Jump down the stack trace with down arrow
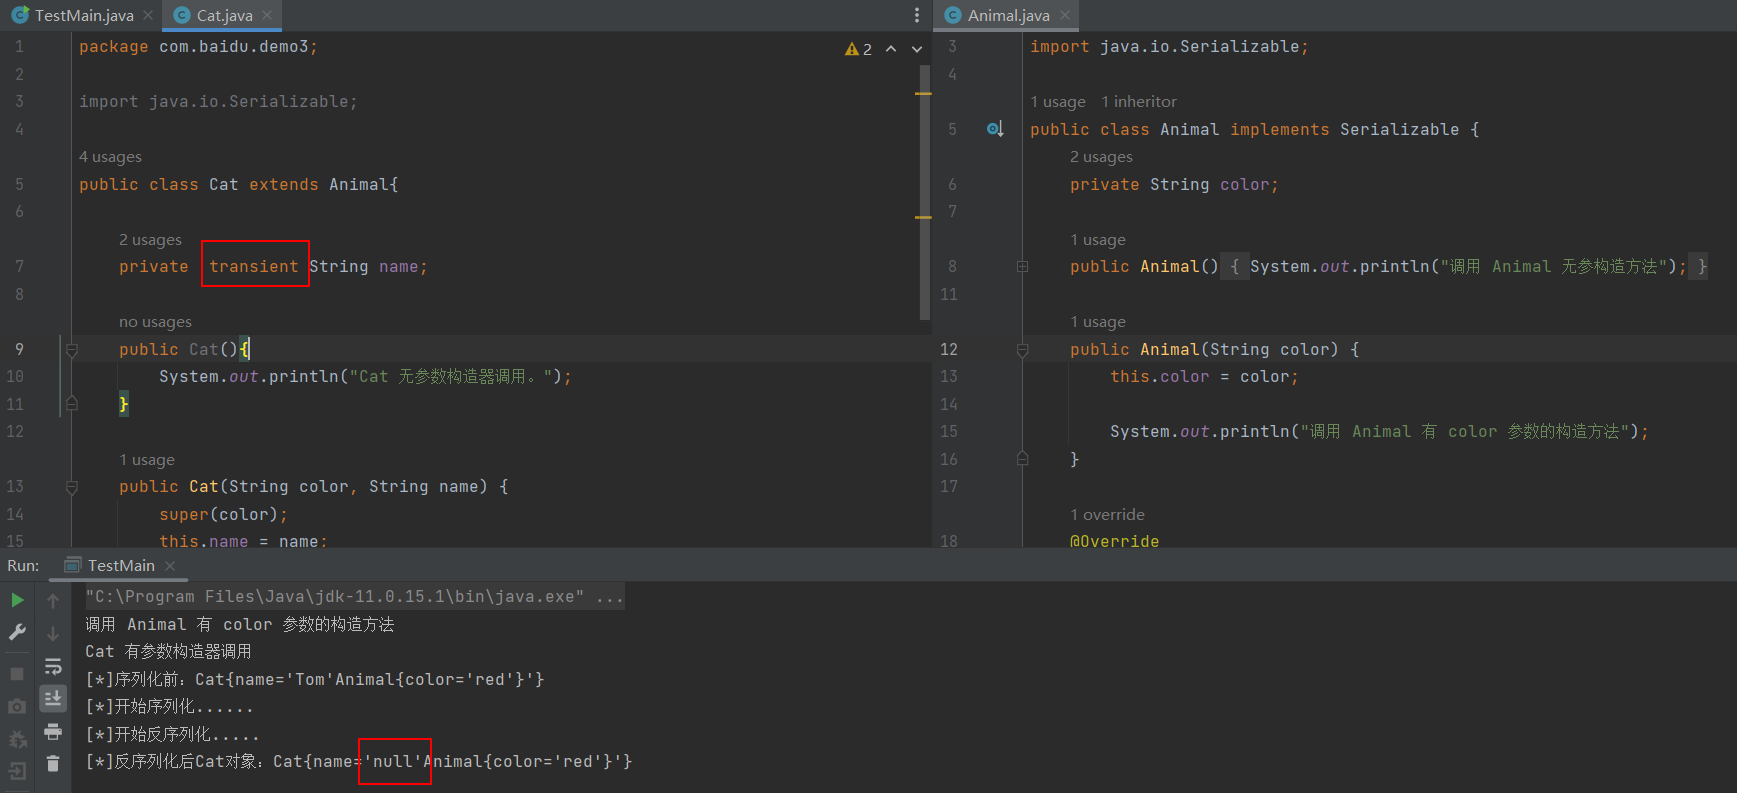Image resolution: width=1737 pixels, height=793 pixels. click(53, 634)
